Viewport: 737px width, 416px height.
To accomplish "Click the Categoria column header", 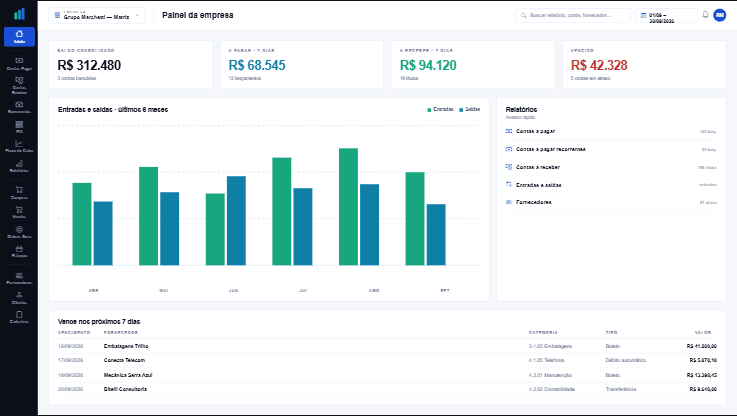I will tap(543, 332).
